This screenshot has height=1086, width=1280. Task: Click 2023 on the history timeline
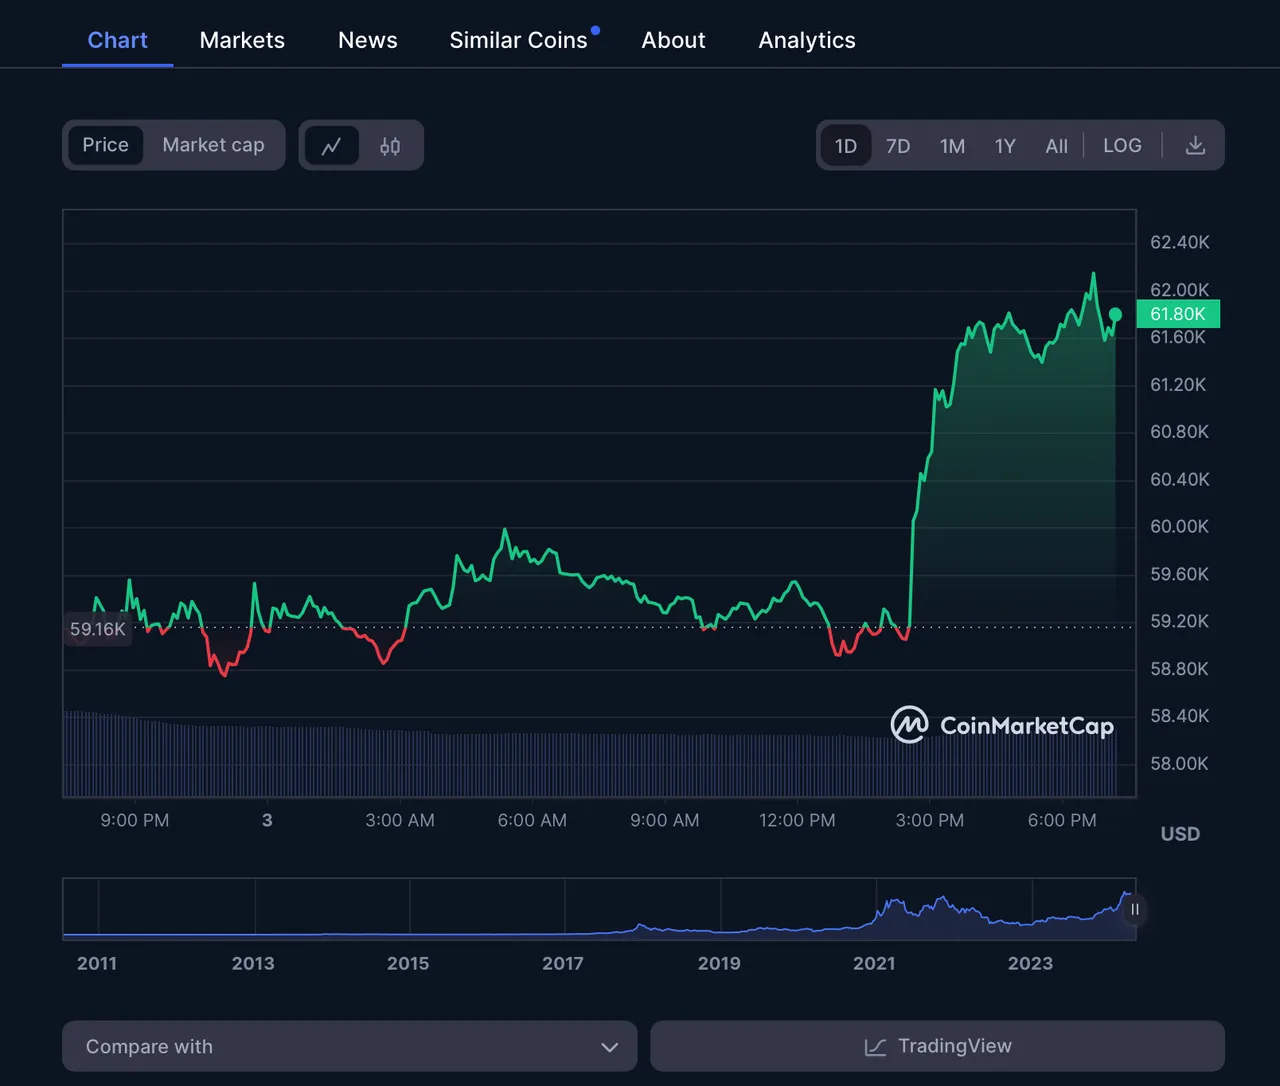click(x=1030, y=963)
